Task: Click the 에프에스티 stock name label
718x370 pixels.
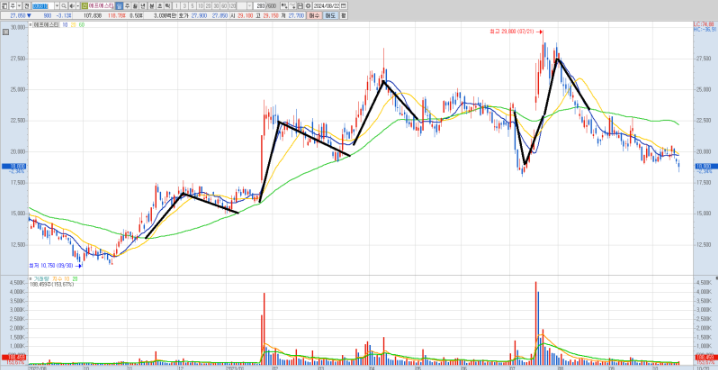Action: tap(101, 6)
